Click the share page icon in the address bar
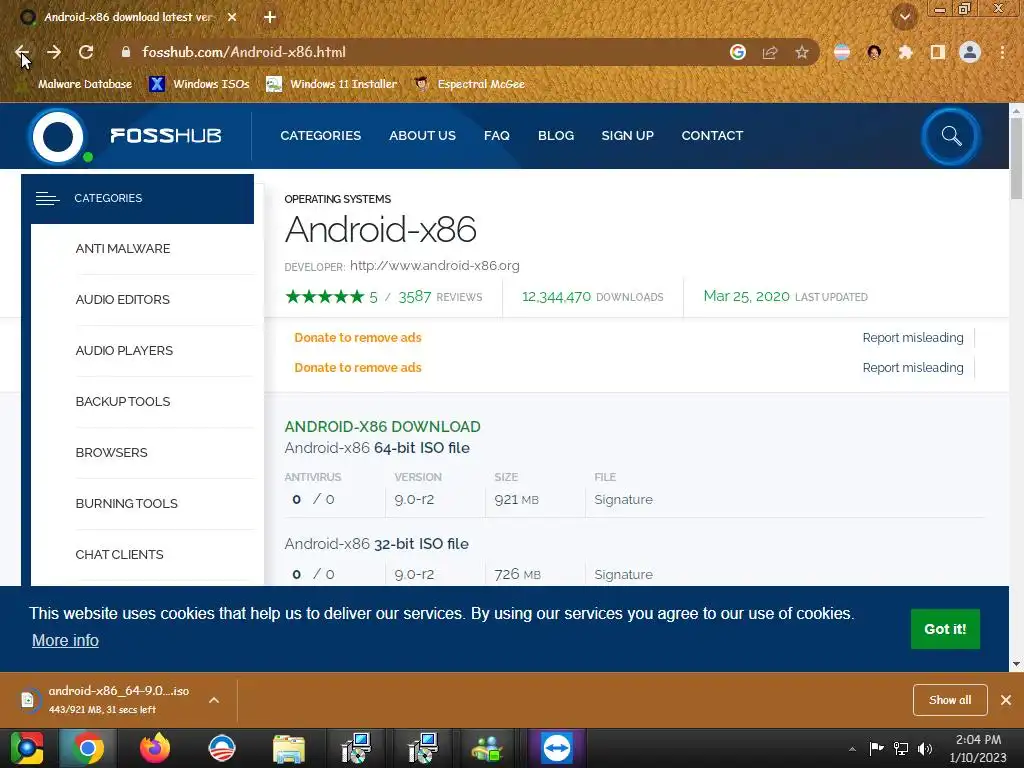 770,52
